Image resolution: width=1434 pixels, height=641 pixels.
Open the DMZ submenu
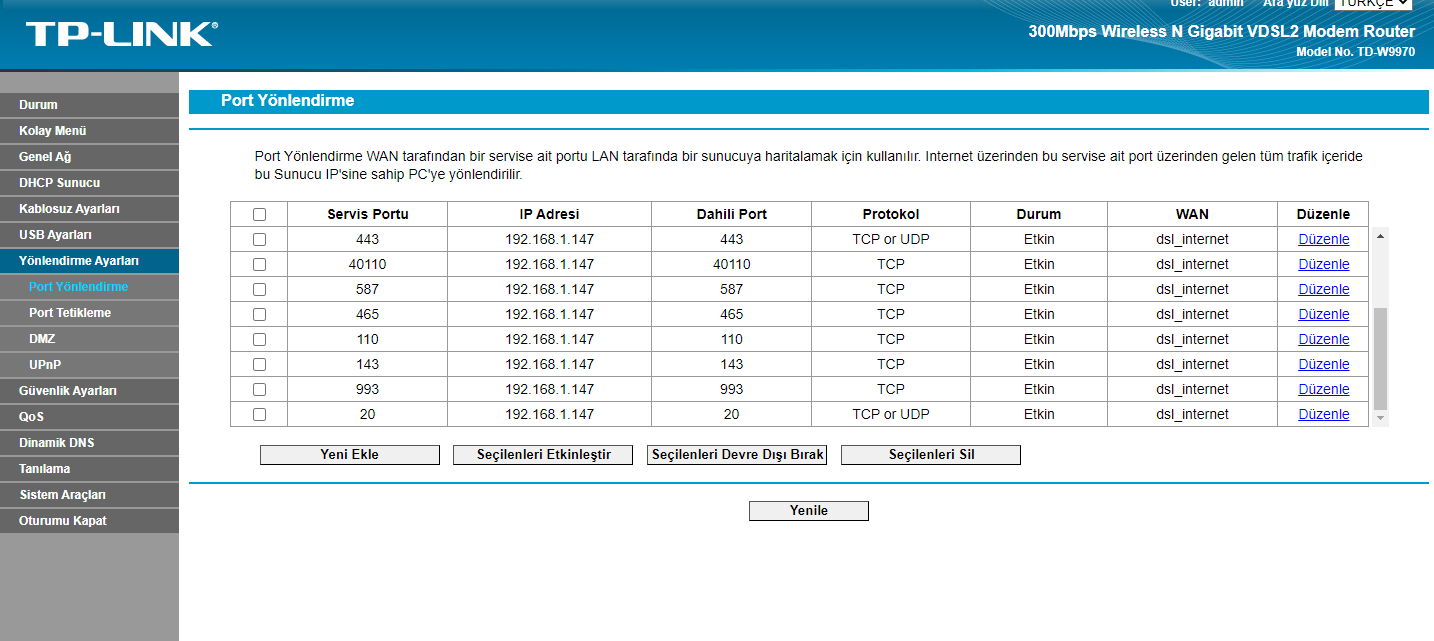tap(89, 339)
